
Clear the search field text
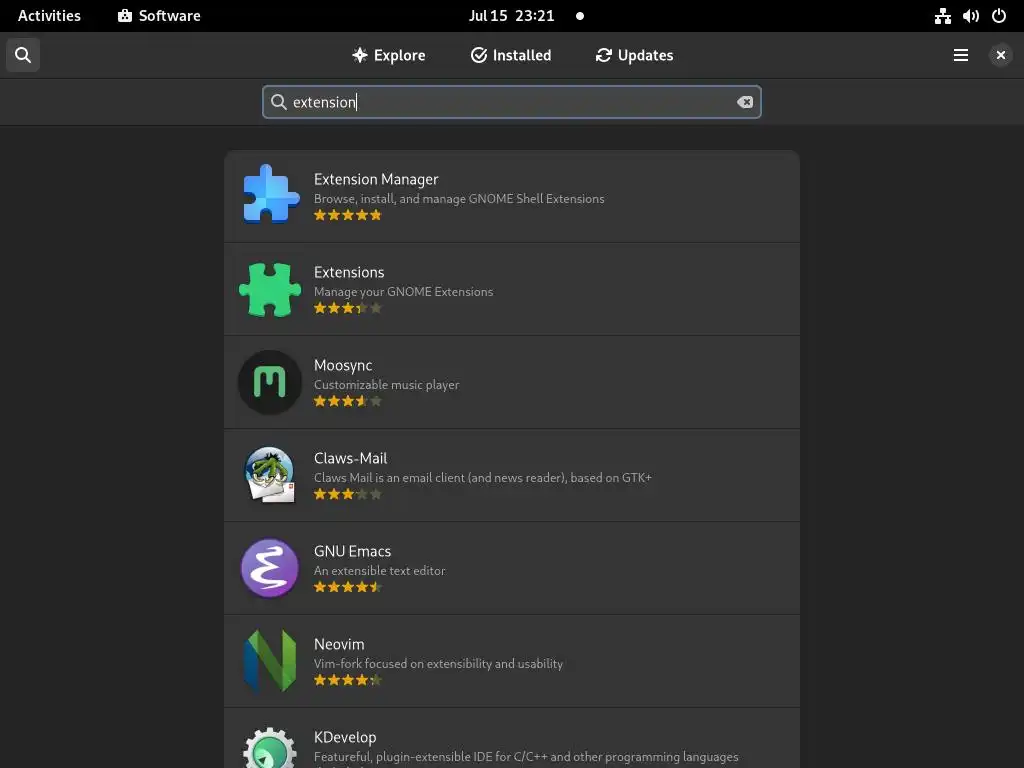click(x=744, y=102)
